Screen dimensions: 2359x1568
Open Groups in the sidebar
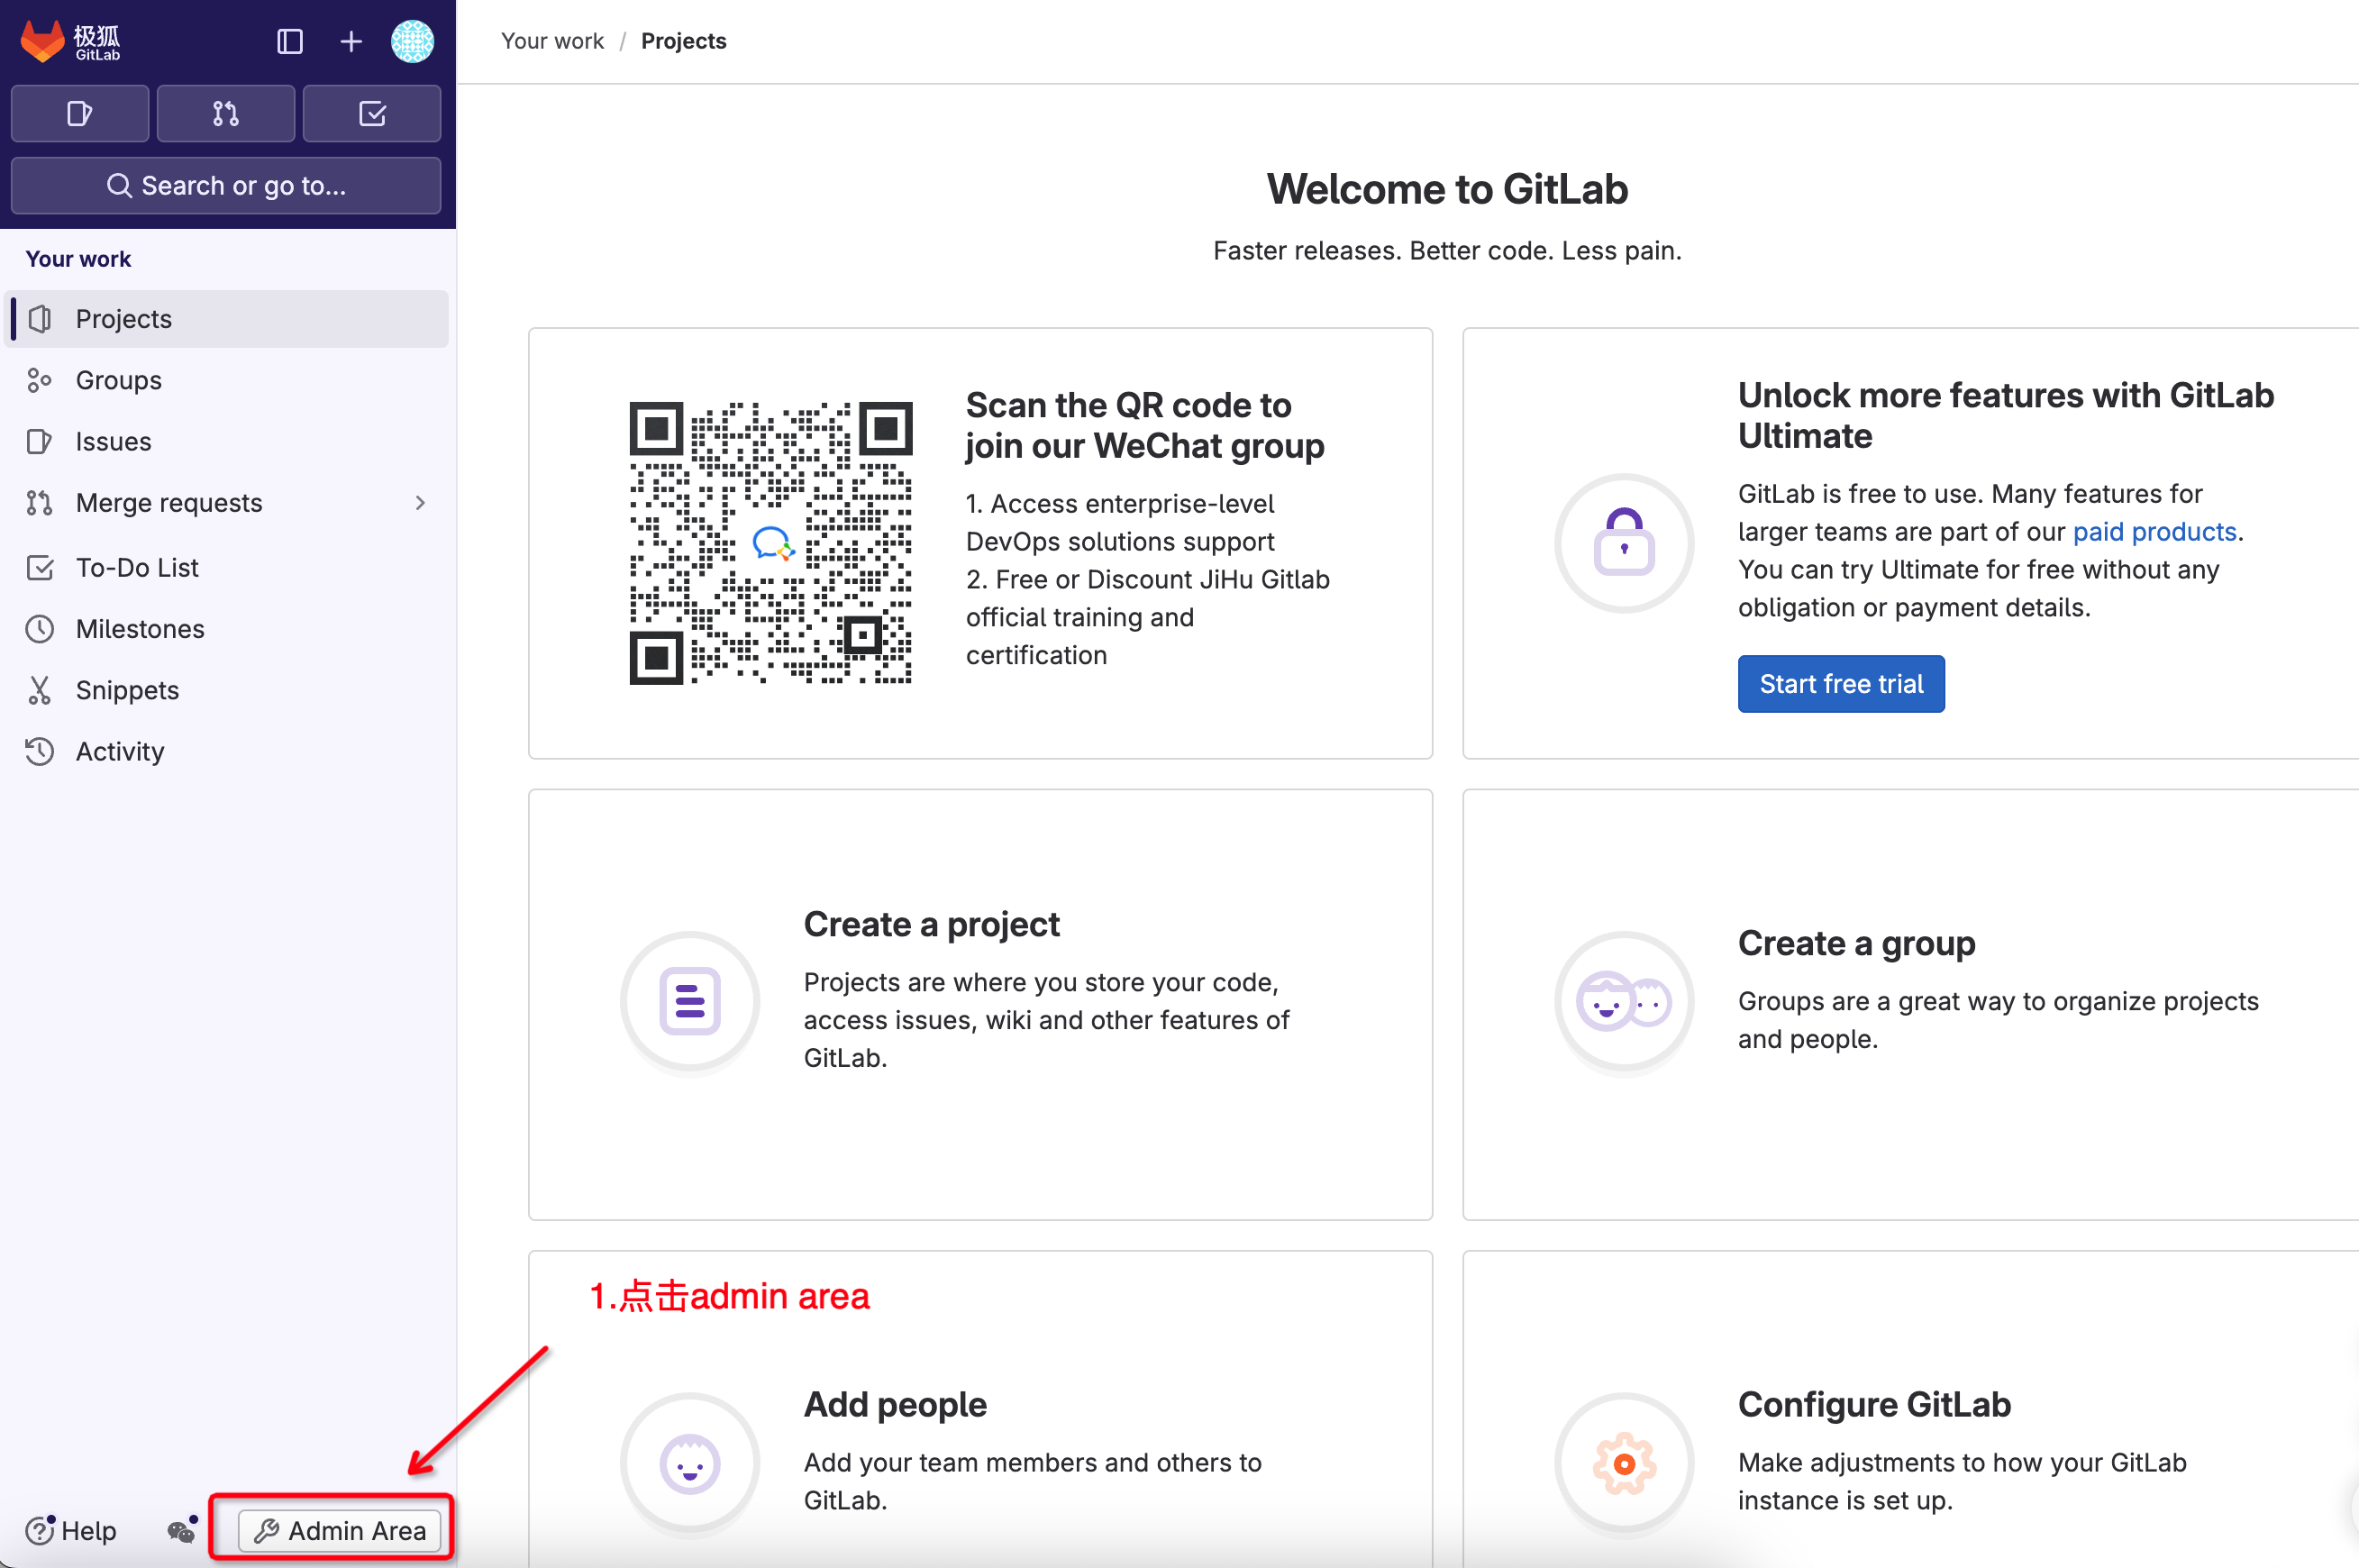(118, 380)
